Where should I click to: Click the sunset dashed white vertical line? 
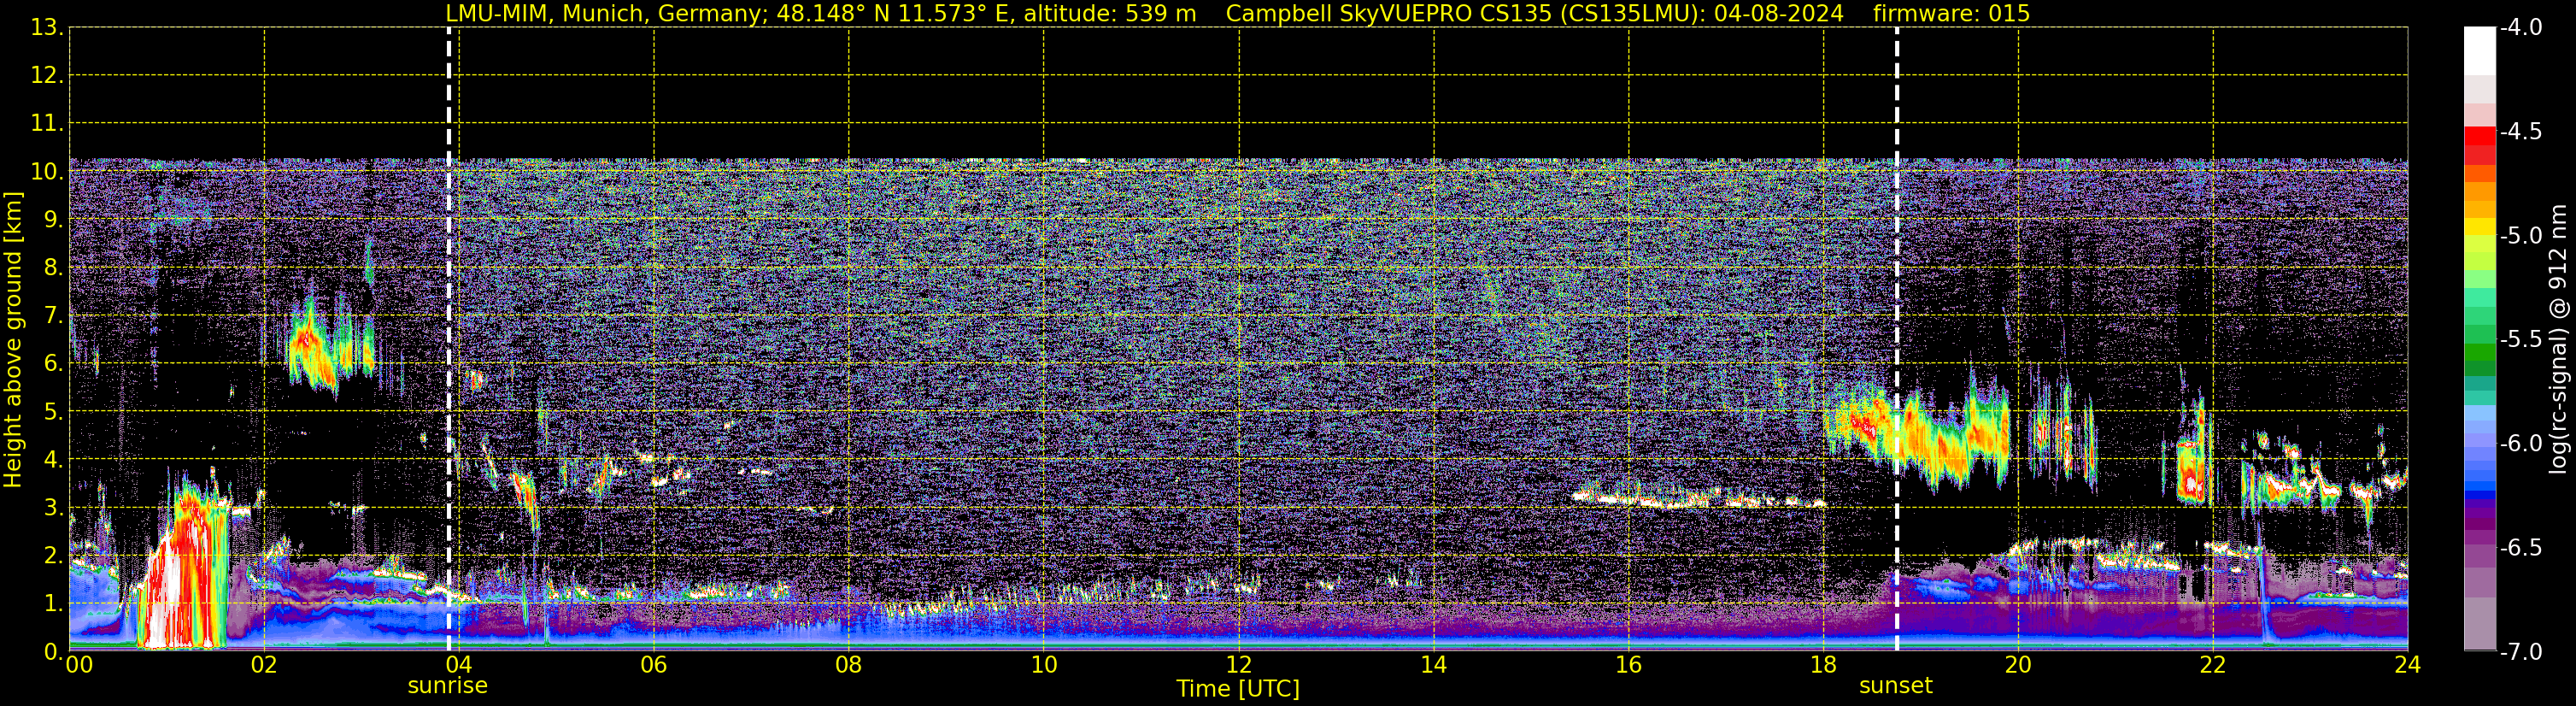(1896, 339)
